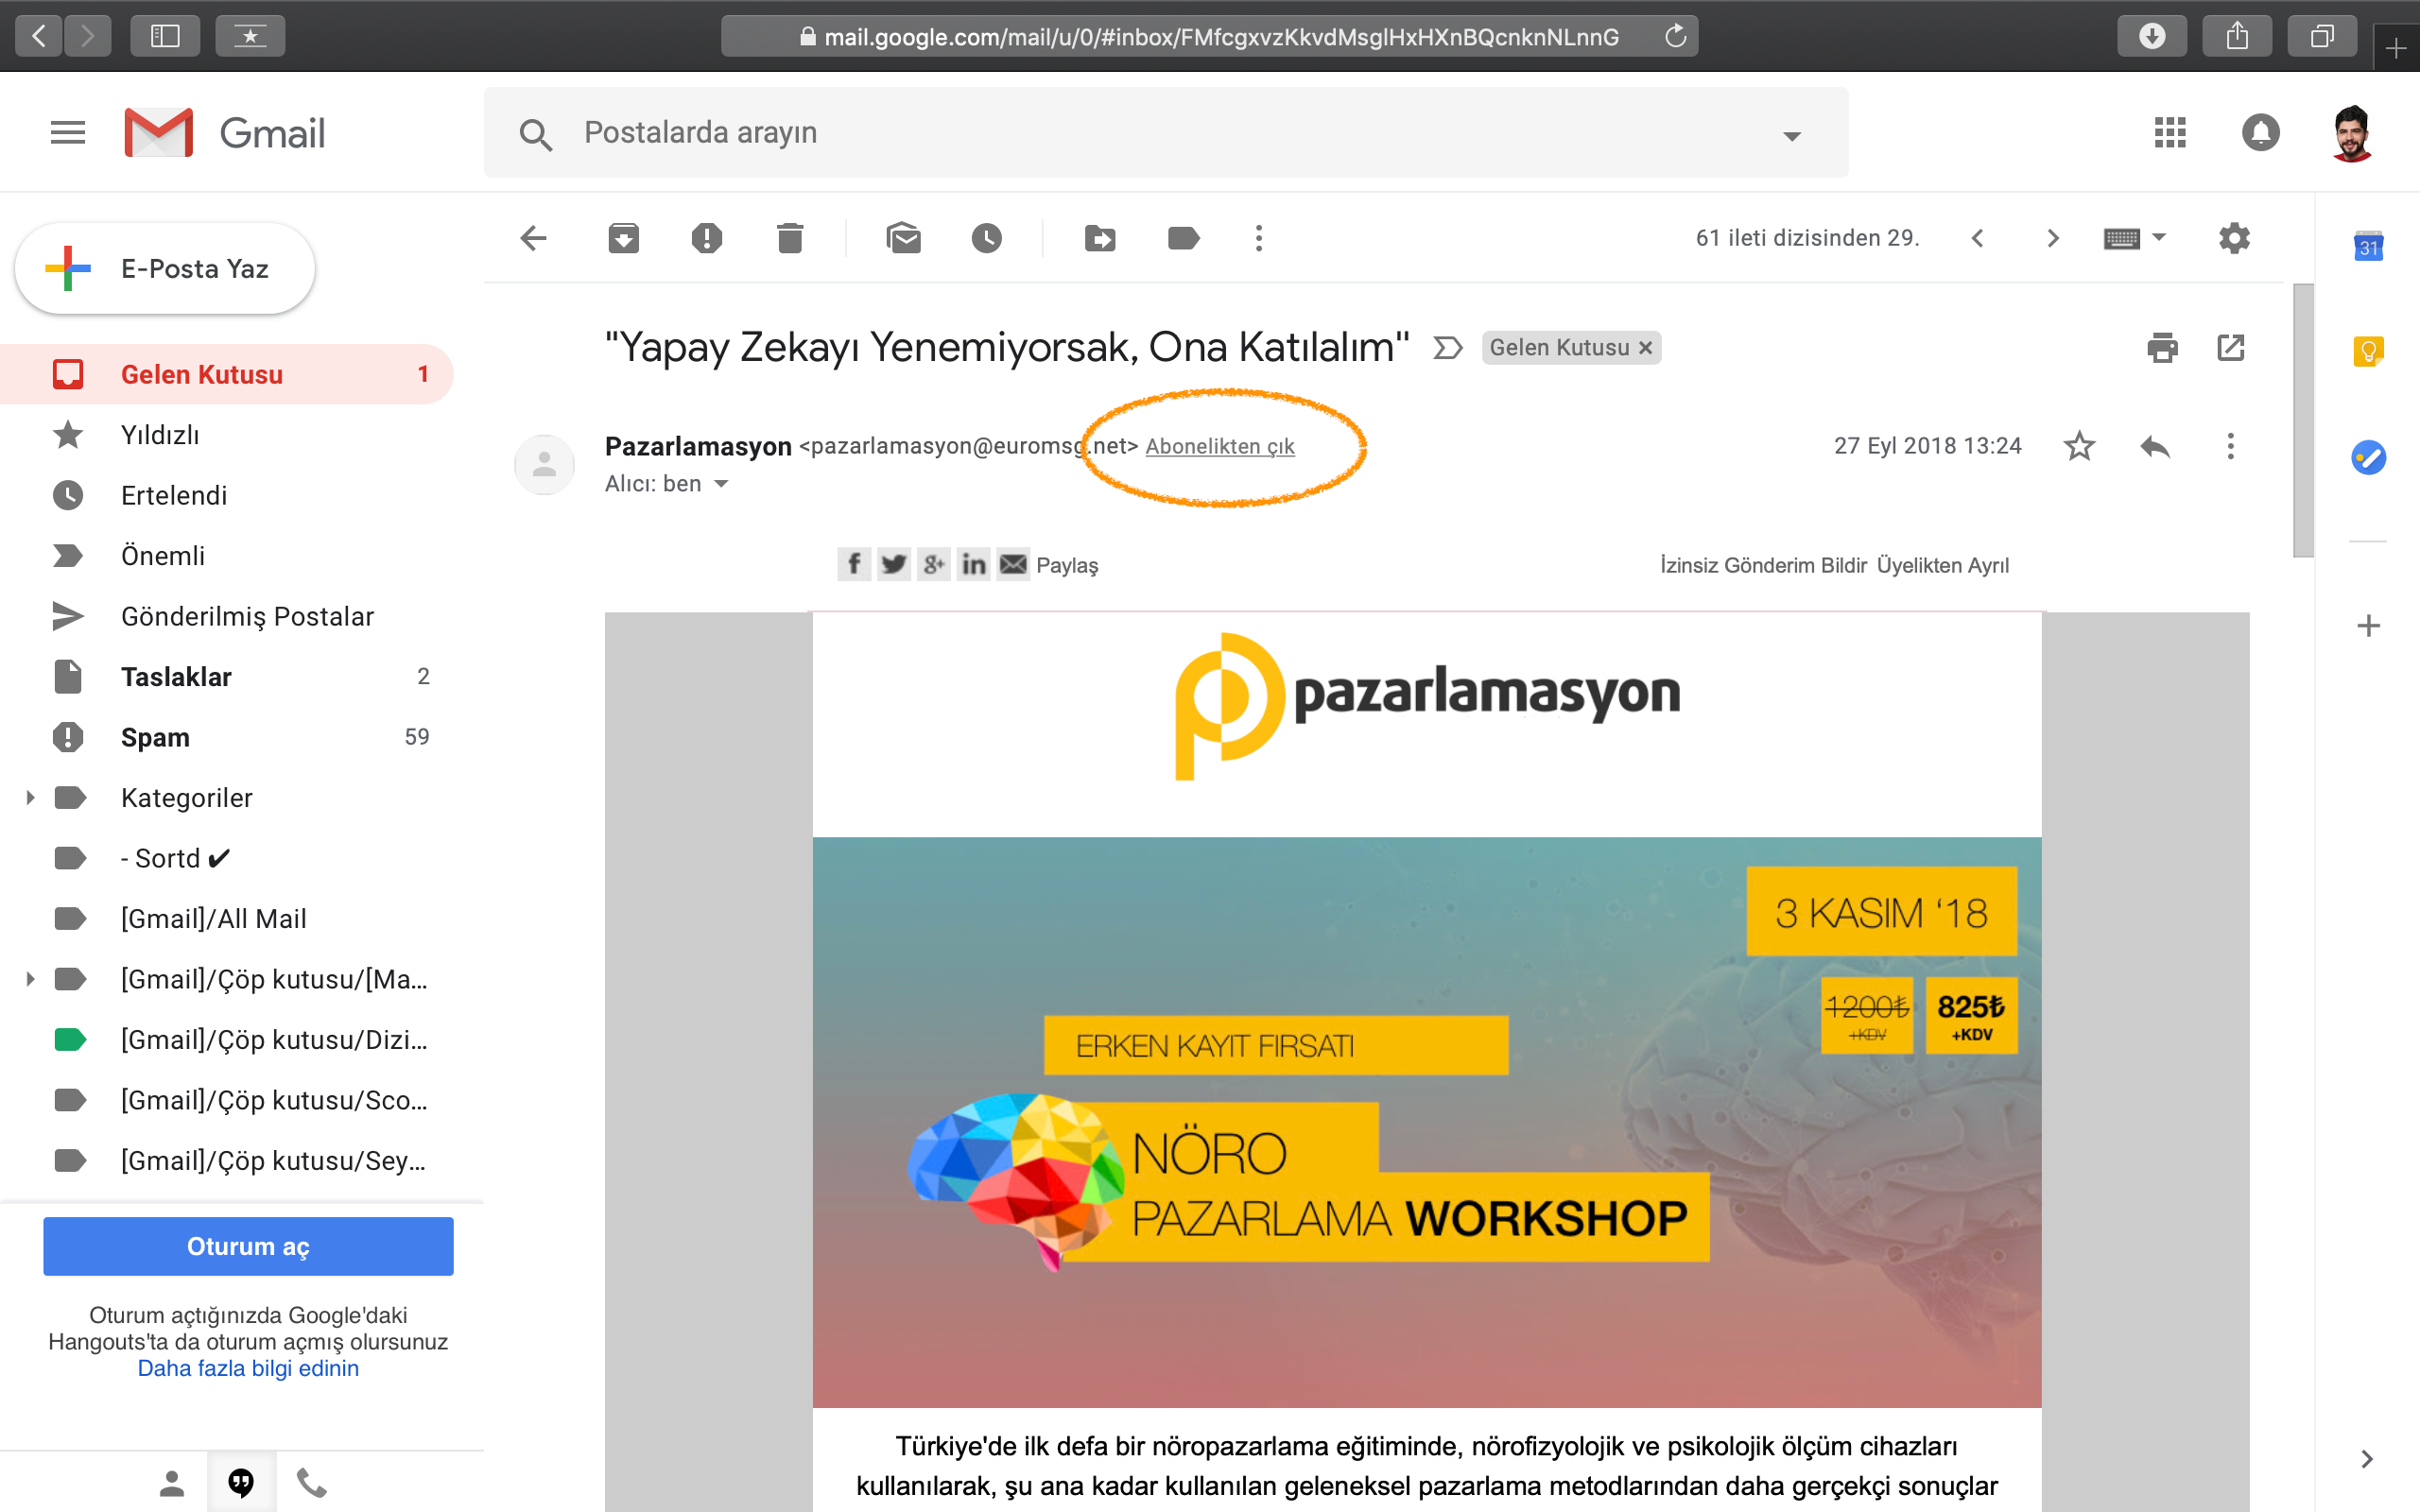The width and height of the screenshot is (2420, 1512).
Task: Snooze the email with clock icon
Action: click(x=987, y=238)
